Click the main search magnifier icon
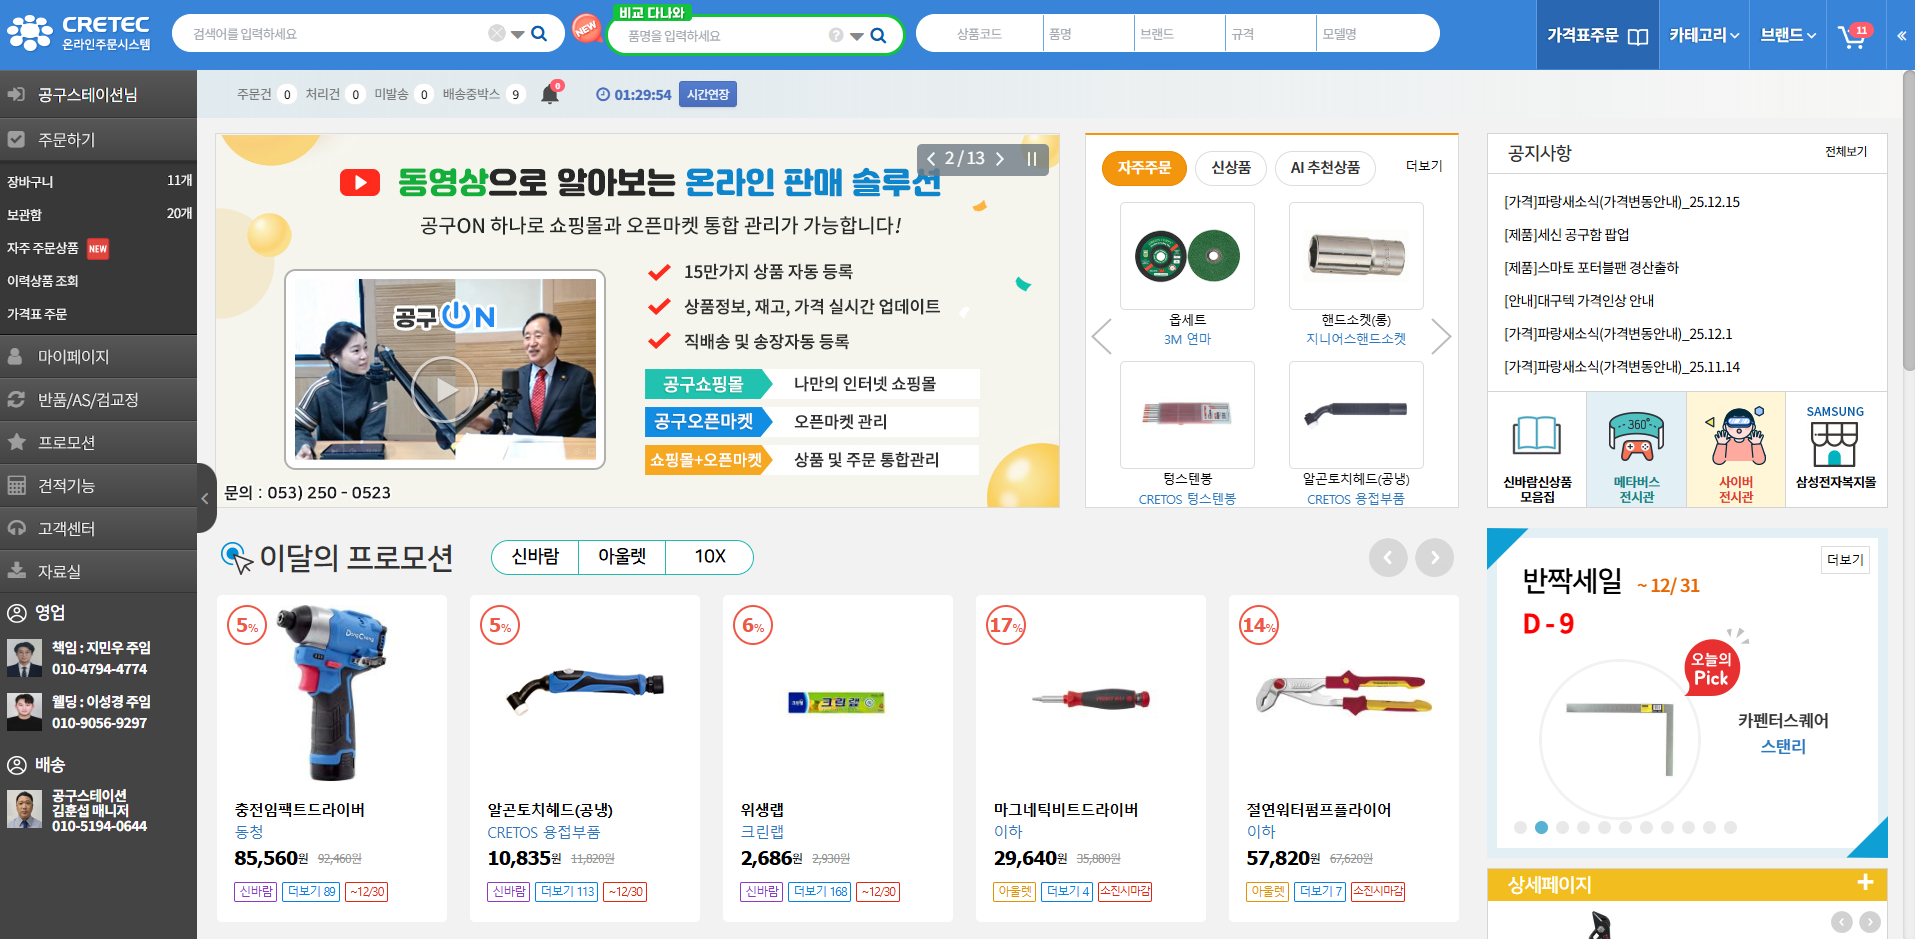This screenshot has width=1915, height=939. (539, 34)
